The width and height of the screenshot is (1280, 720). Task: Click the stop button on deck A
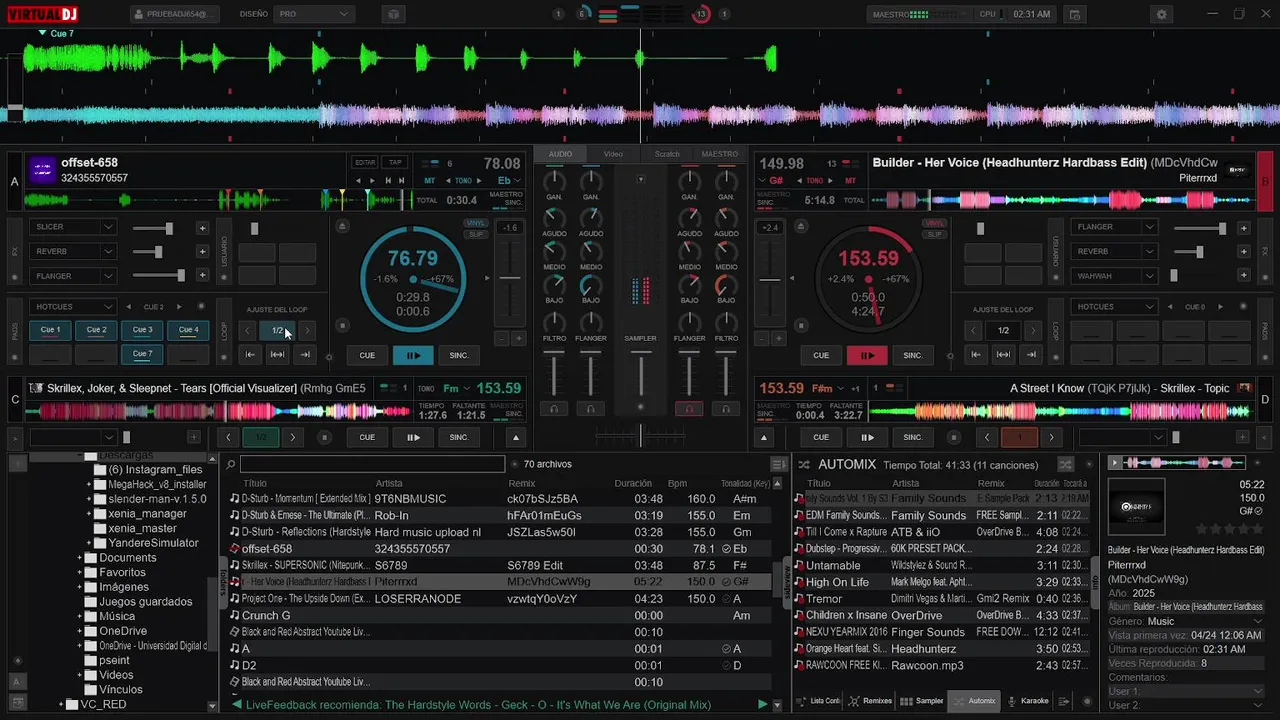click(x=342, y=326)
